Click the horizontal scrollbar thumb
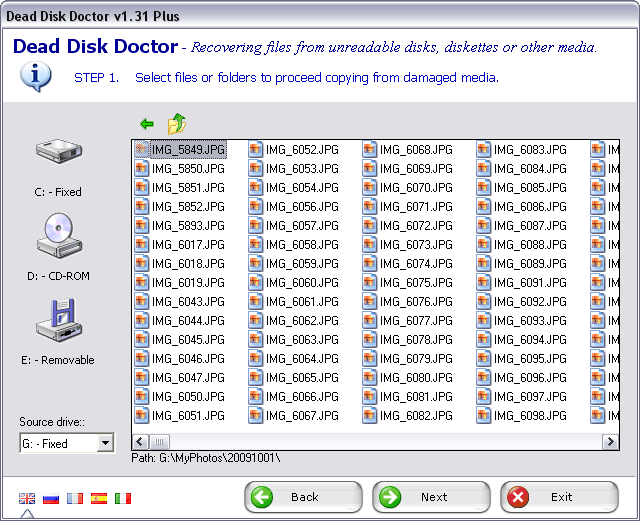Screen dimensions: 640x521 [x=159, y=441]
